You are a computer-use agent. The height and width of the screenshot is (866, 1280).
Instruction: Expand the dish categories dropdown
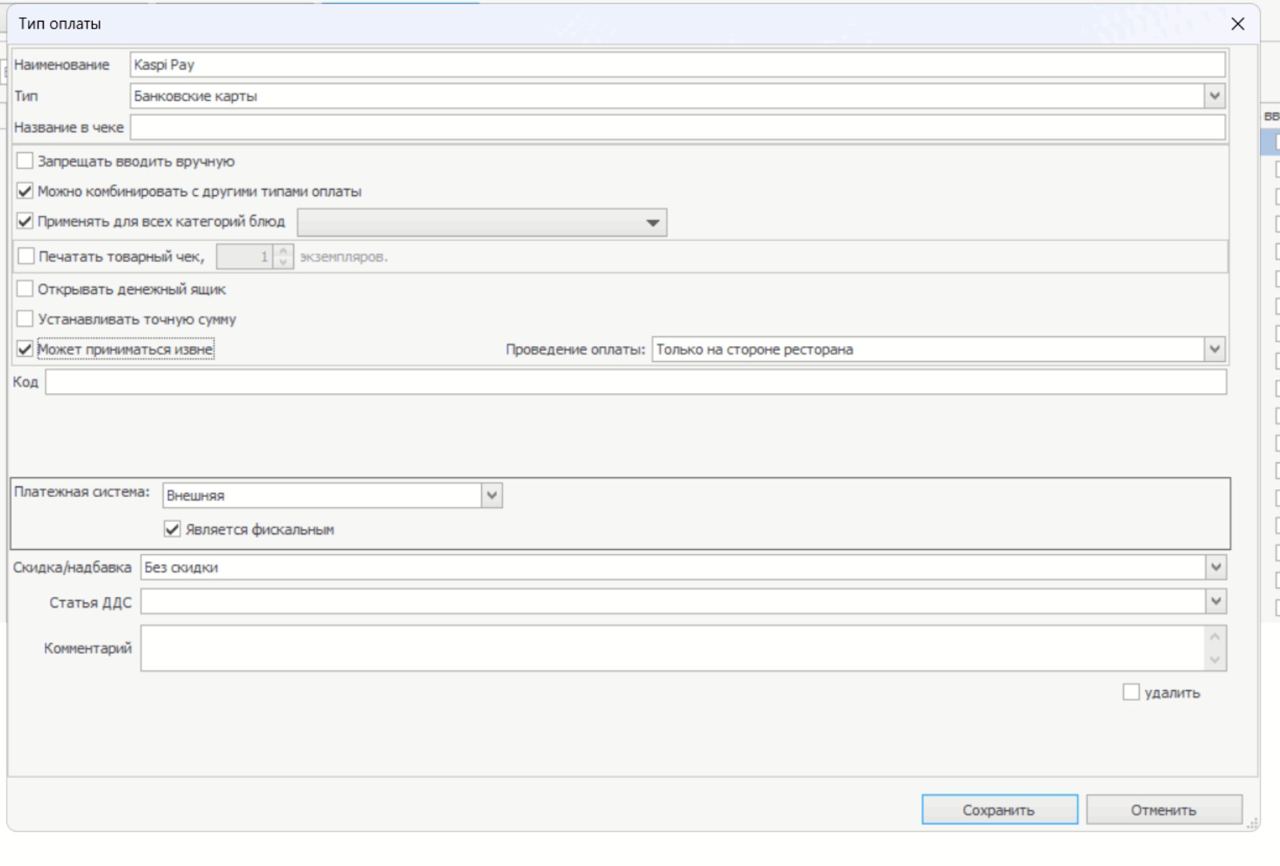[653, 222]
